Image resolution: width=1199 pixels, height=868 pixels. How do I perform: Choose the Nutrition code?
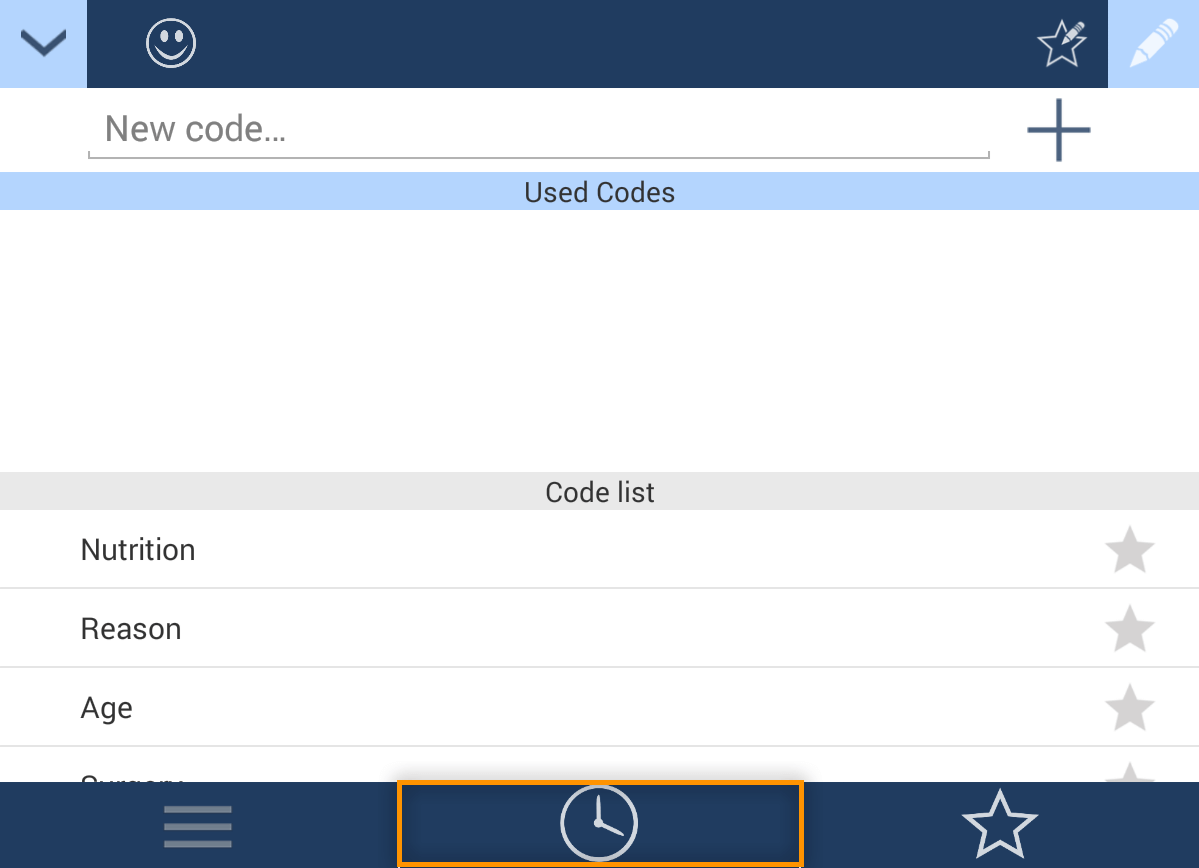600,550
